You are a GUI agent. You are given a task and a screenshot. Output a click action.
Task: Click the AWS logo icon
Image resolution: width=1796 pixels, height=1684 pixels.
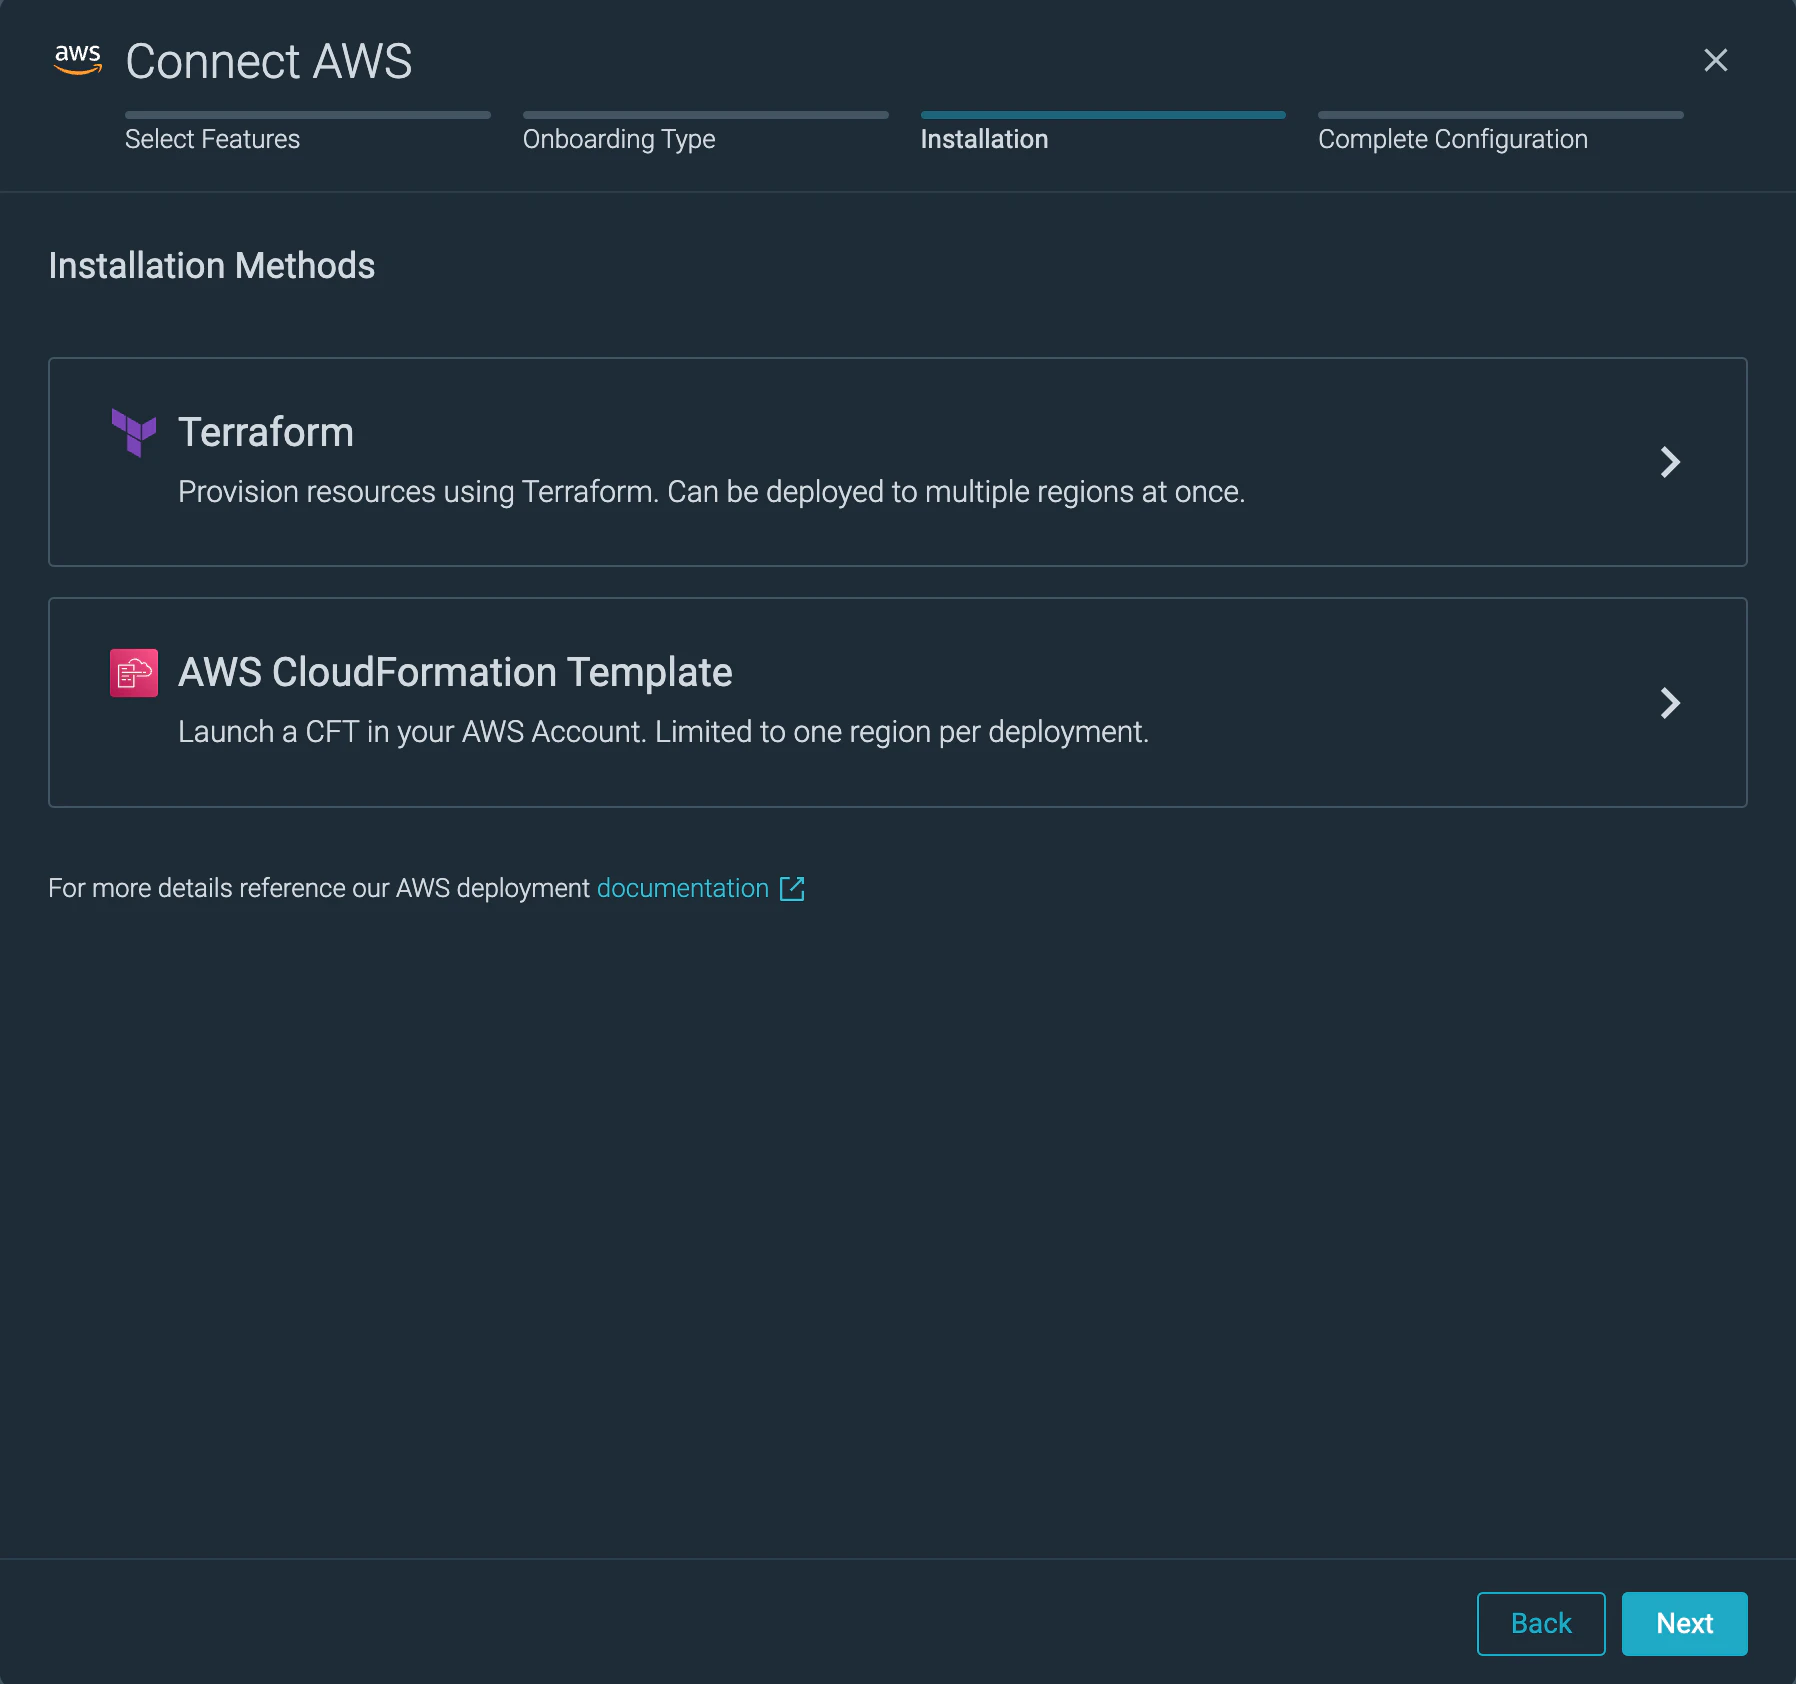78,60
